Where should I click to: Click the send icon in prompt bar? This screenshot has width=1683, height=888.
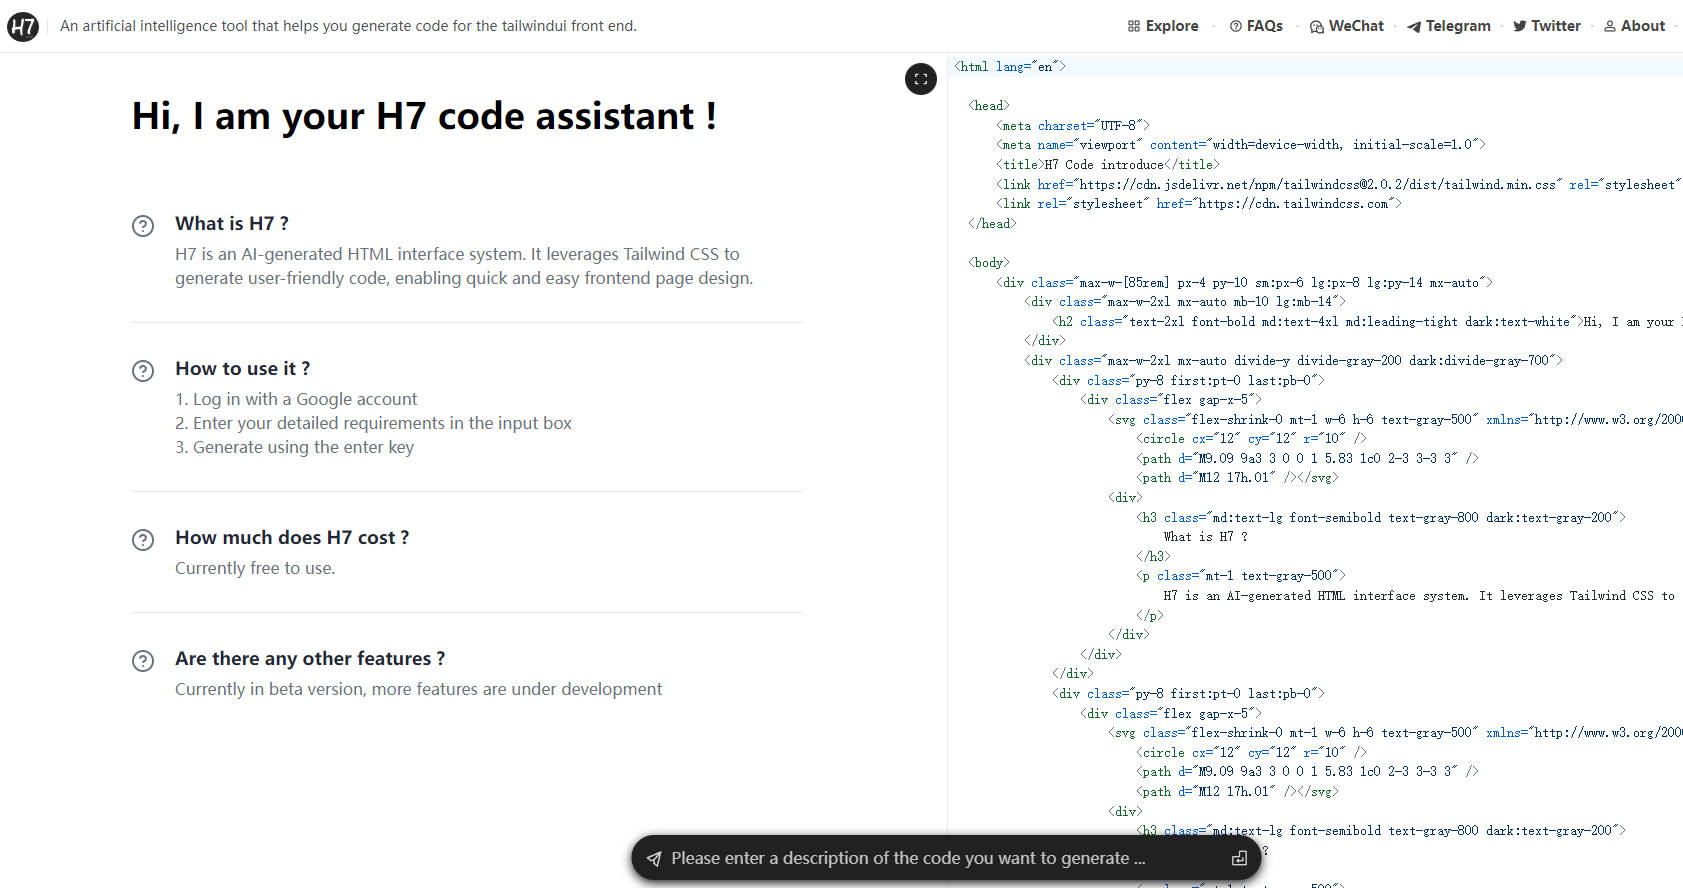click(654, 858)
